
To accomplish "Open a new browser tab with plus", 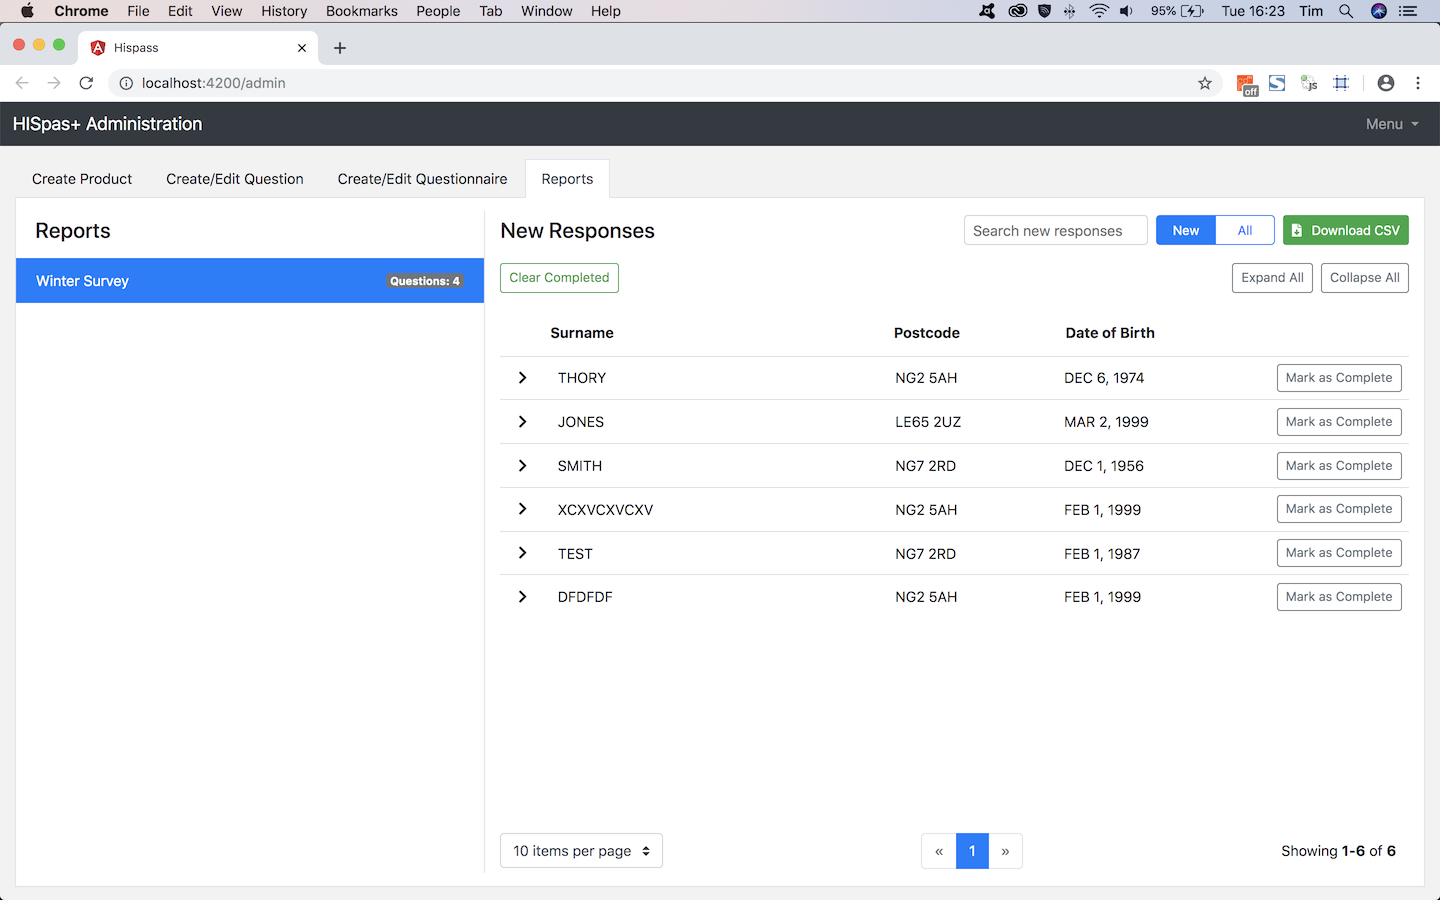I will click(x=340, y=48).
